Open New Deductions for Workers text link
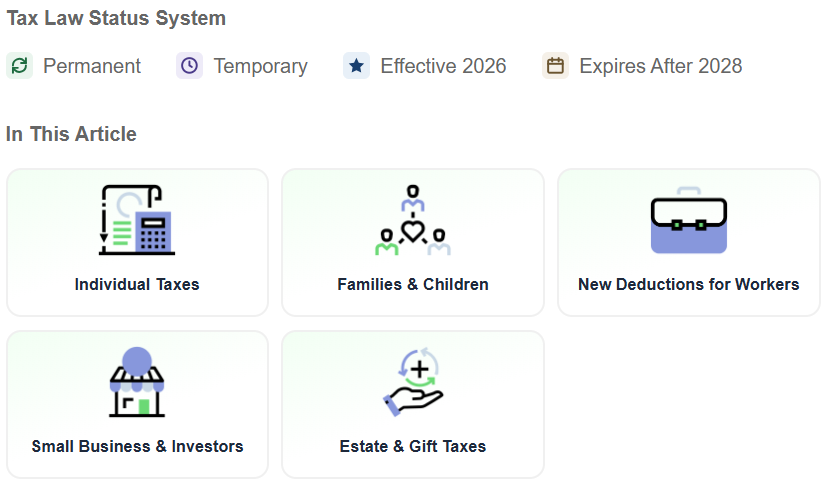The image size is (828, 484). coord(689,284)
